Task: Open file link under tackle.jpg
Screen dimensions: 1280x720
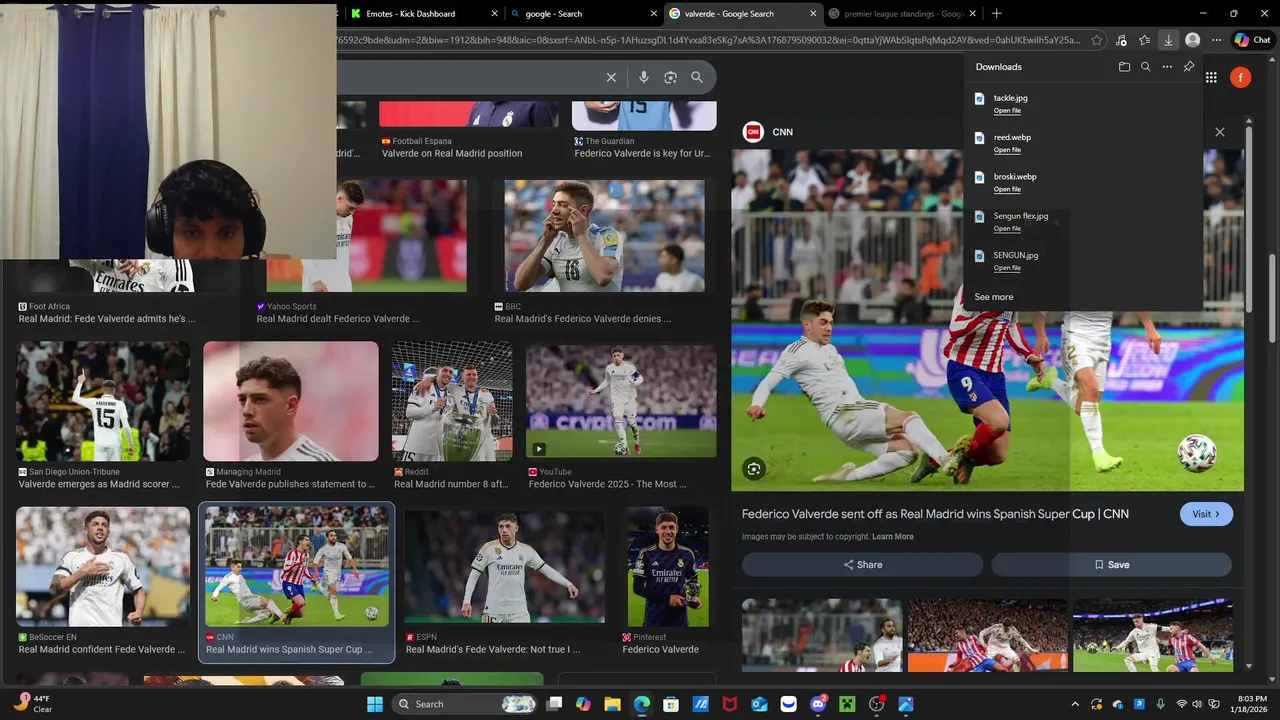Action: coord(1007,111)
